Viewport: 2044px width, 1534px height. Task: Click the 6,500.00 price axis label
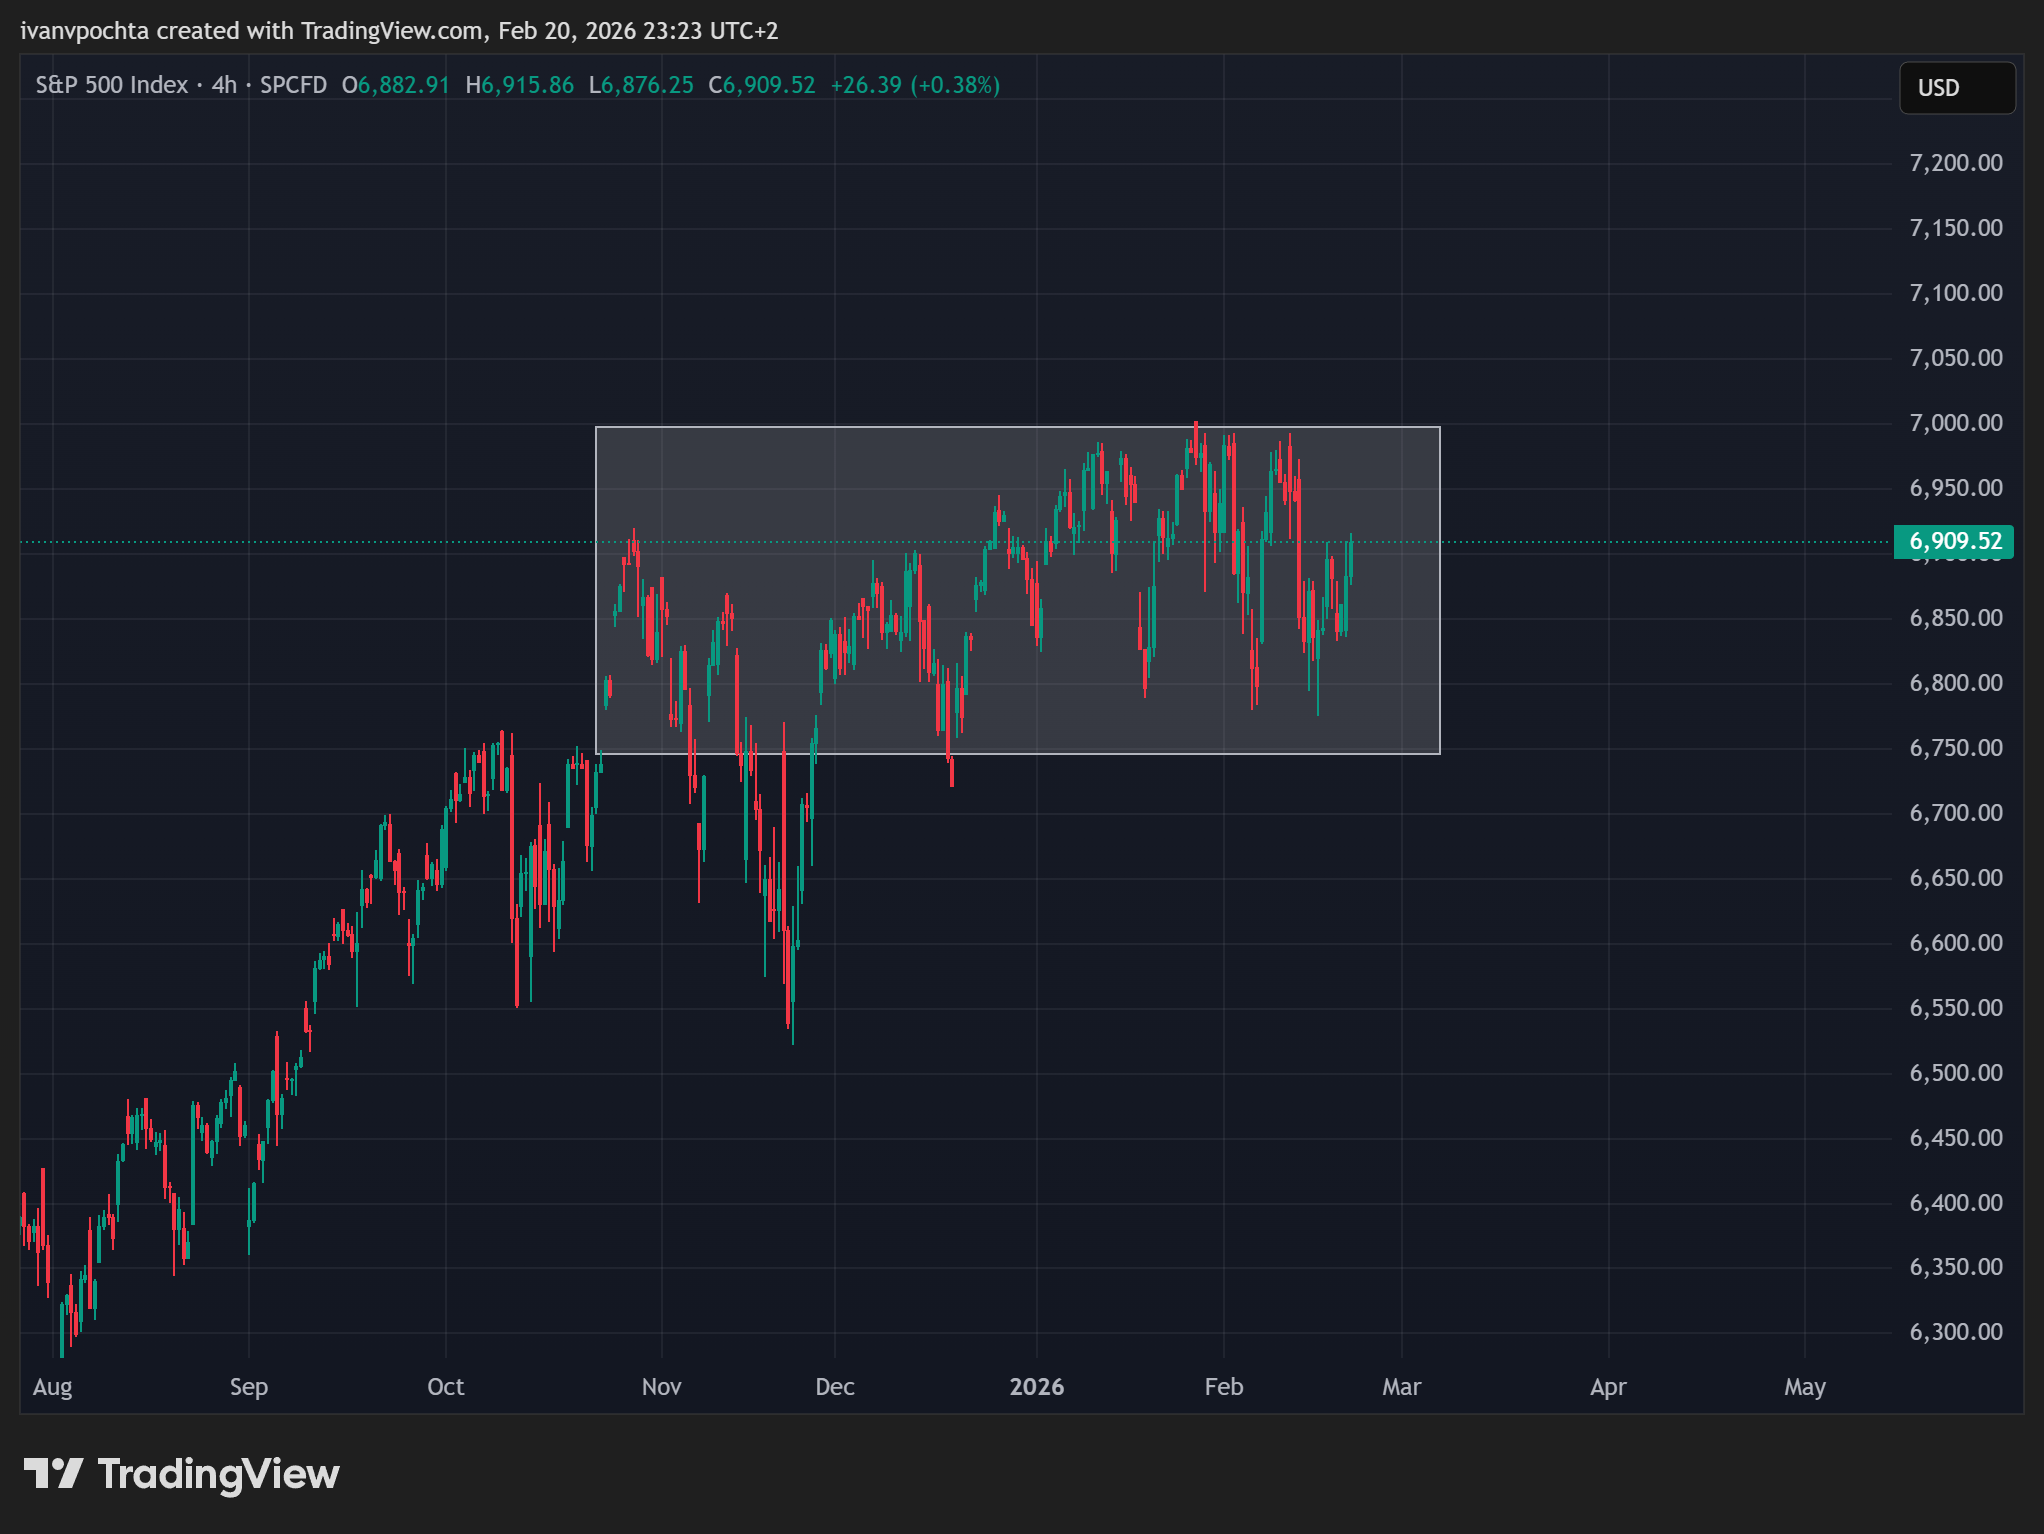coord(1955,1073)
